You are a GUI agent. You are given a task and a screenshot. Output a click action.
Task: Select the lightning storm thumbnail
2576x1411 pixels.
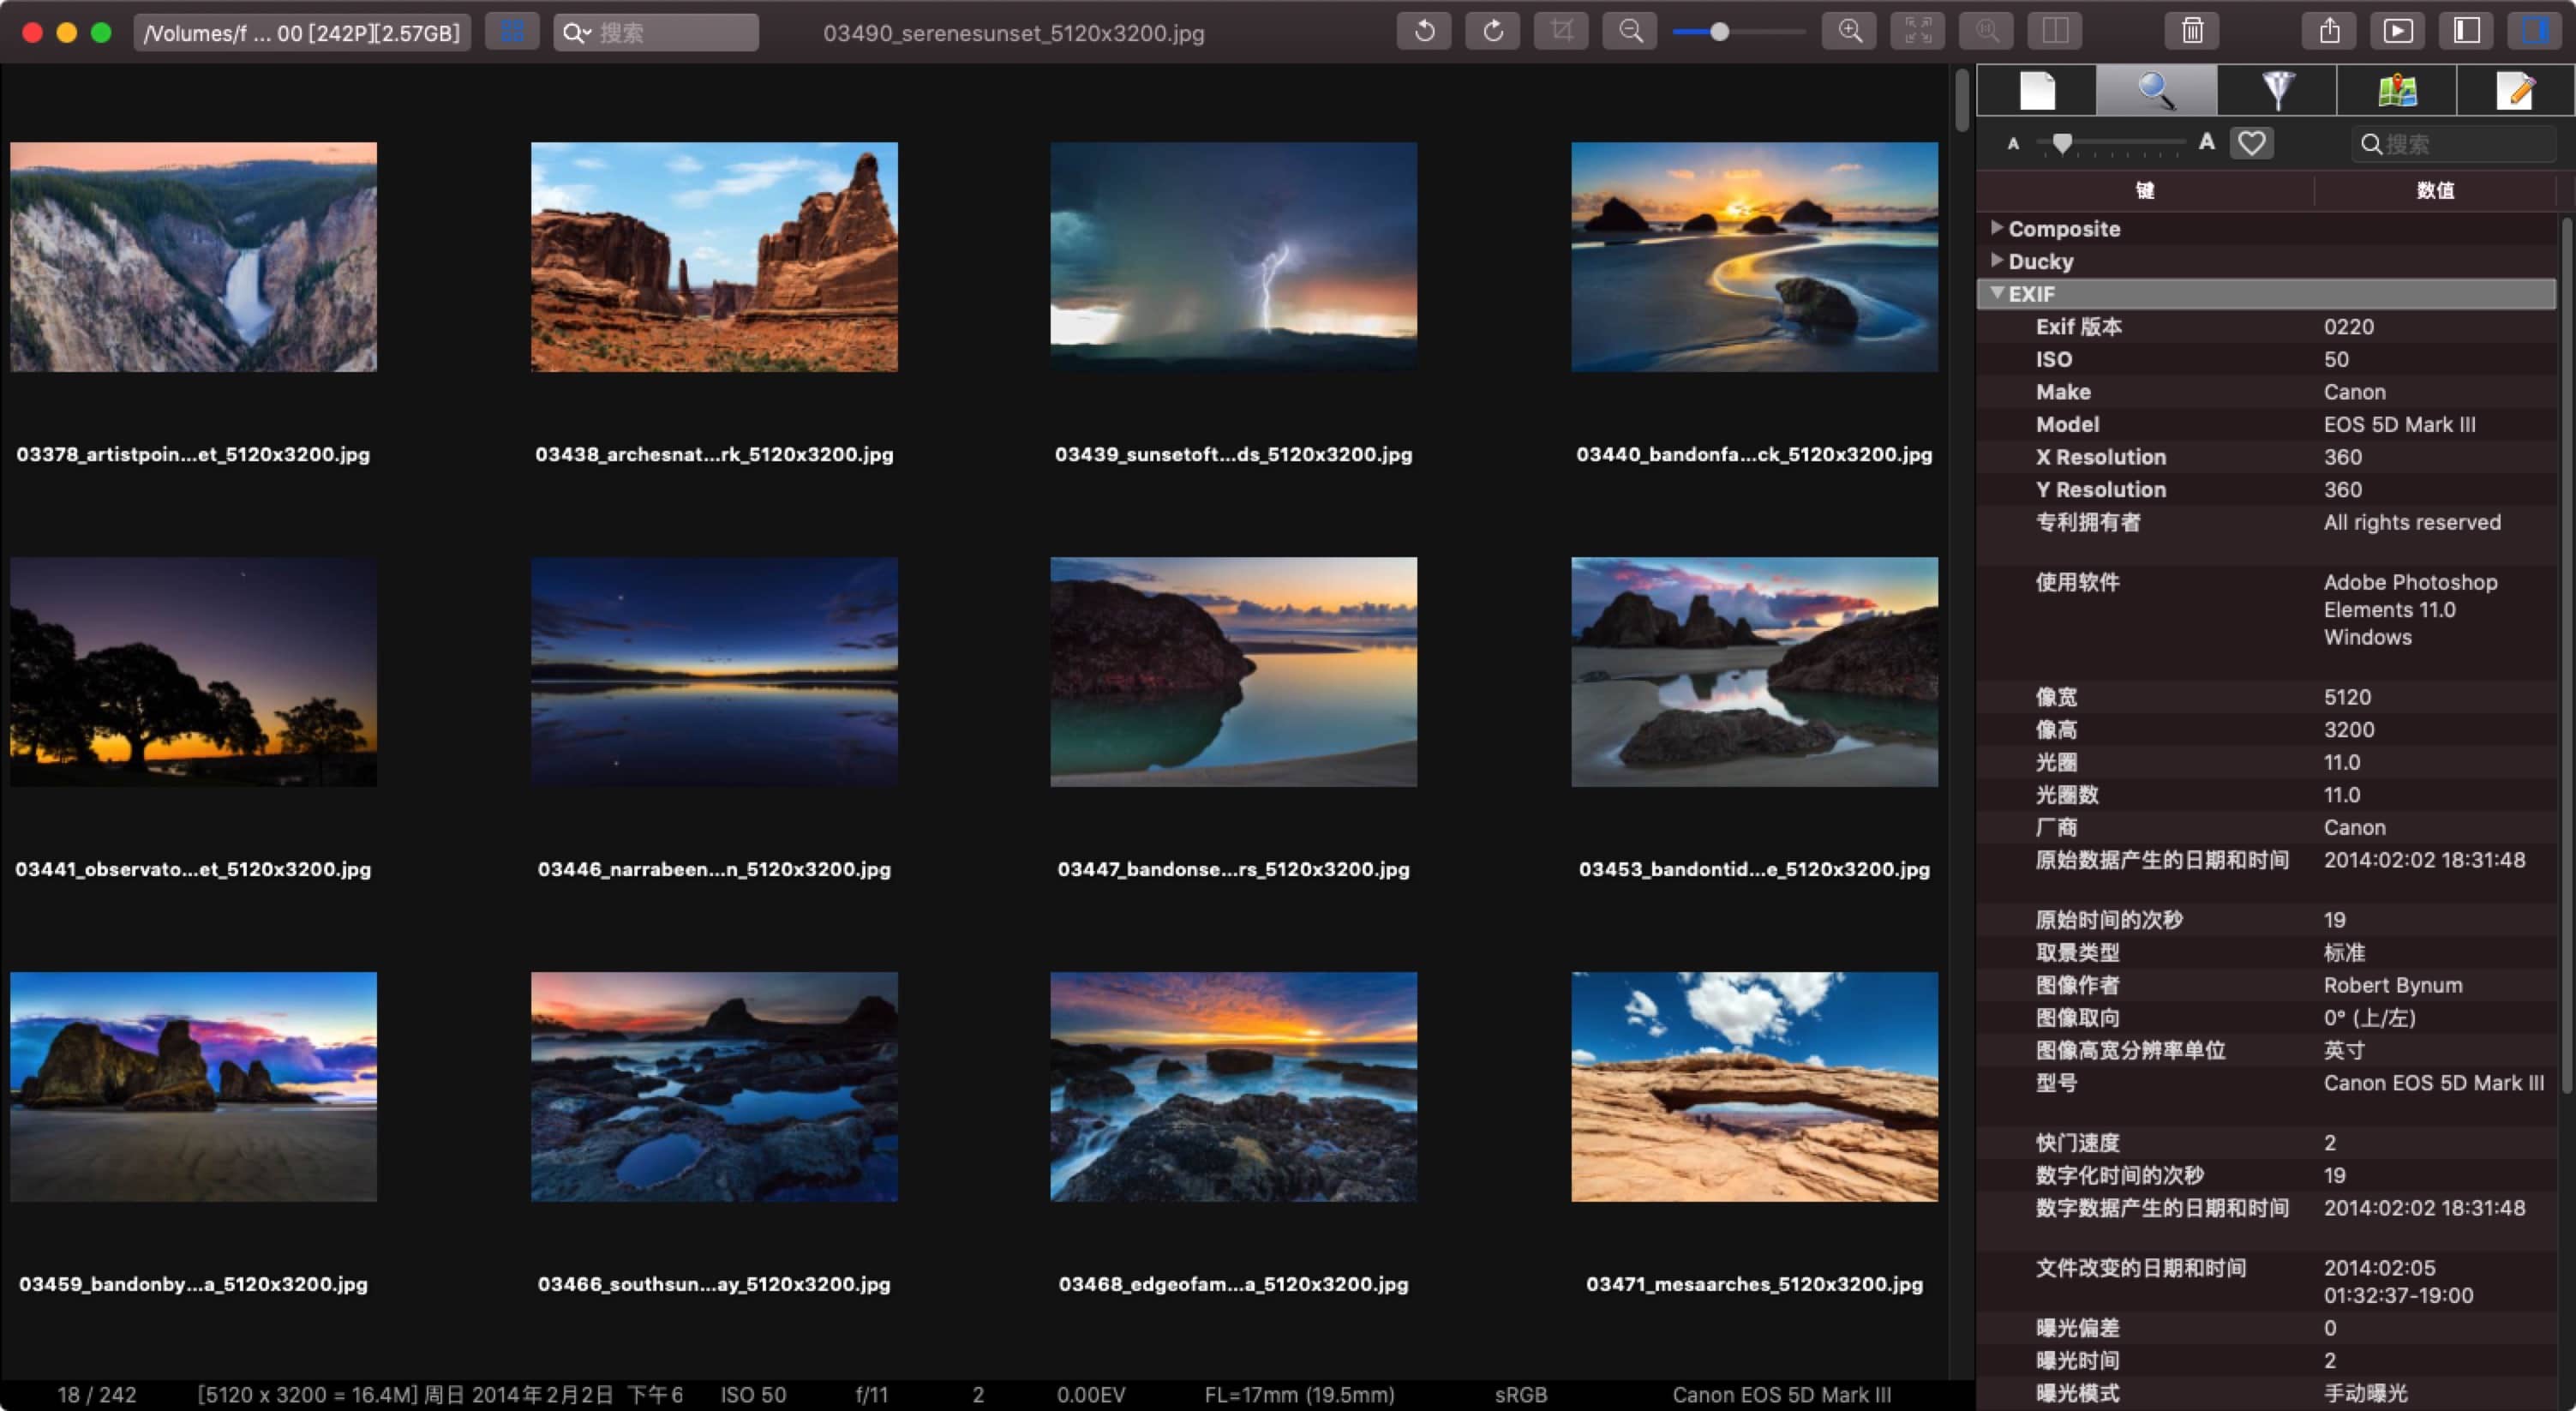[1233, 257]
